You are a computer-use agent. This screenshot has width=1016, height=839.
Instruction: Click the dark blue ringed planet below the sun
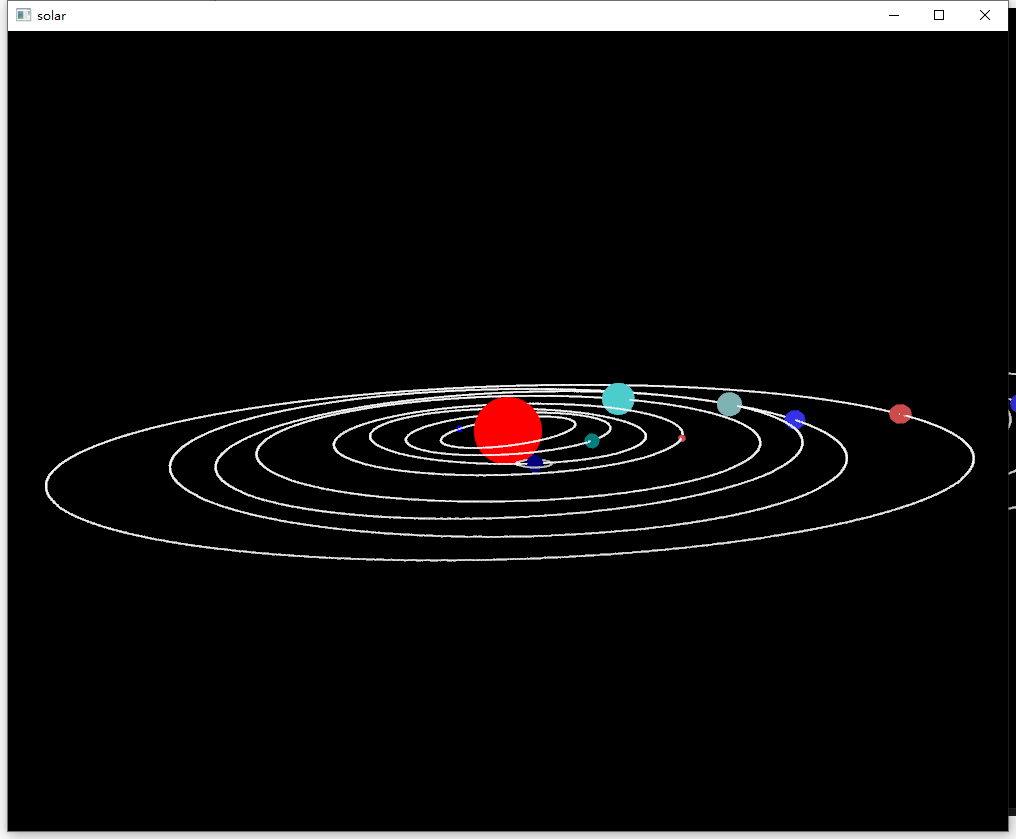click(x=534, y=462)
